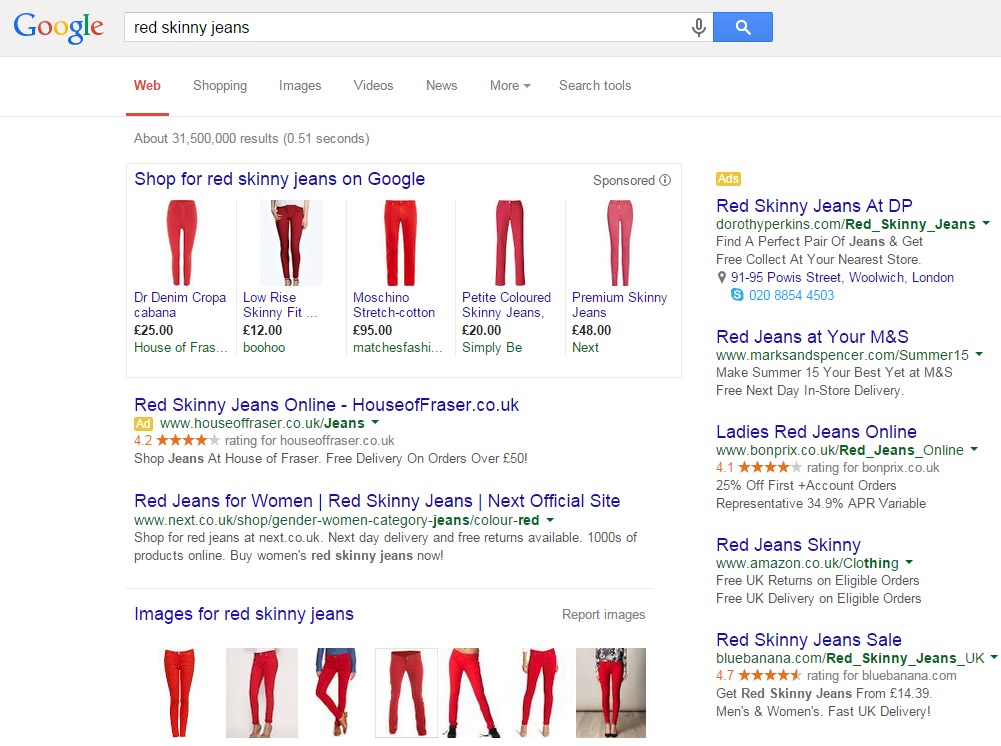Open Search tools
Screen dimensions: 1001x746
click(595, 86)
